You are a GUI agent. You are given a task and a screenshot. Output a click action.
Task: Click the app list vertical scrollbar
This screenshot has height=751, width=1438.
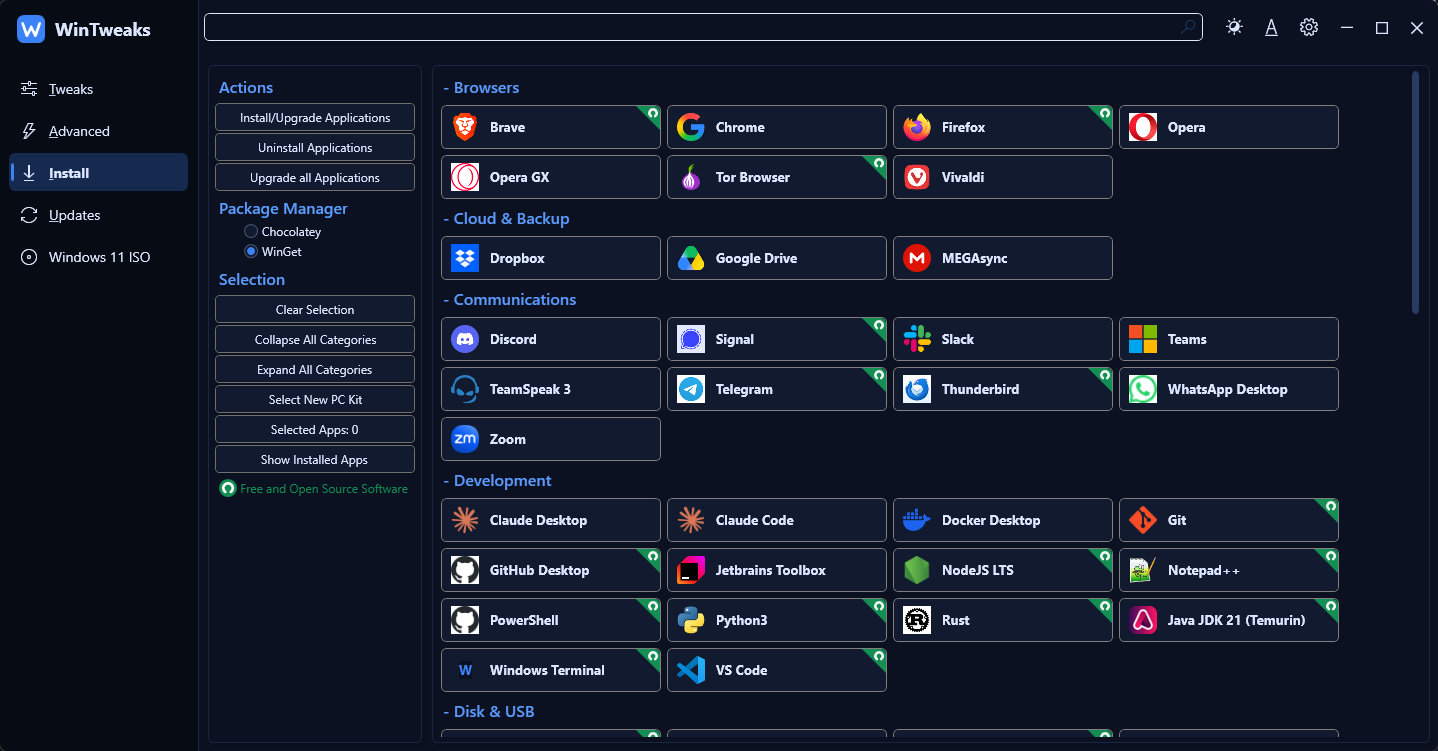coord(1415,192)
